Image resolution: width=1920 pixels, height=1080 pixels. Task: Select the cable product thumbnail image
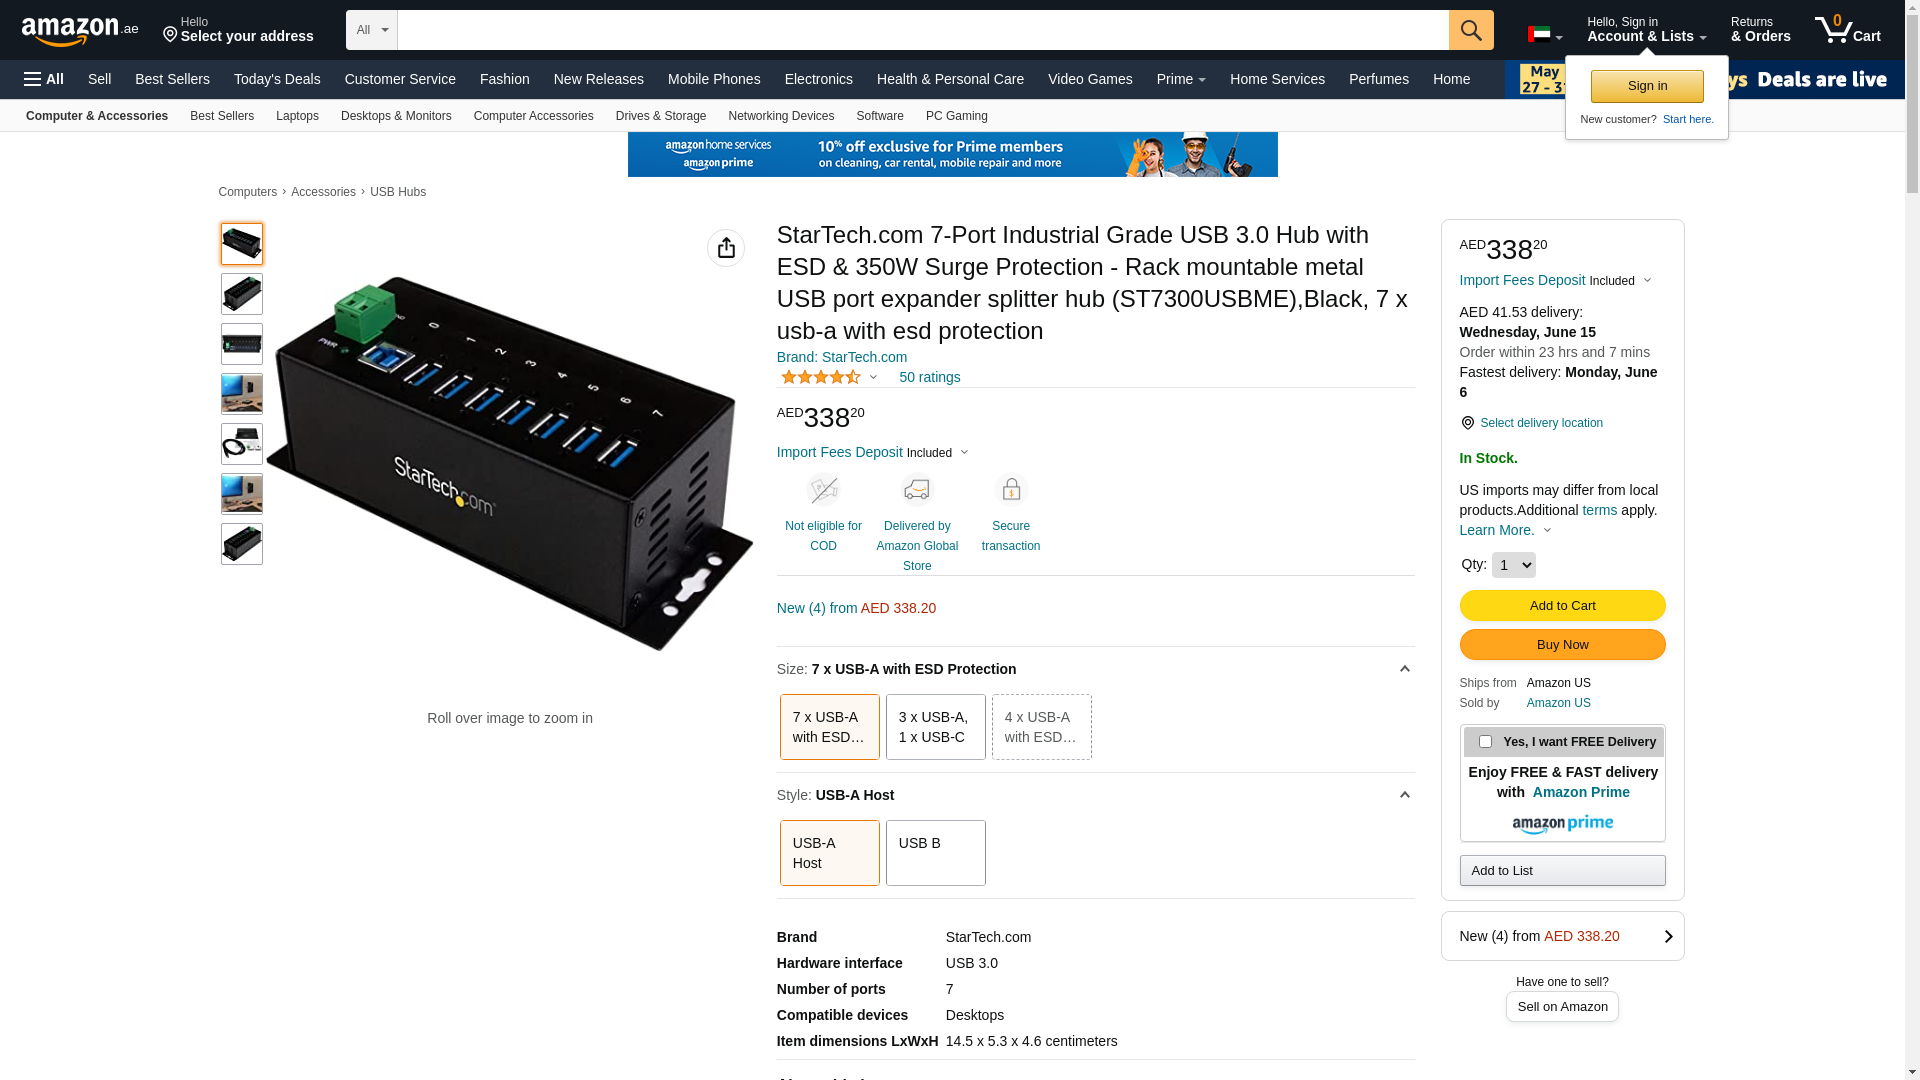click(242, 444)
